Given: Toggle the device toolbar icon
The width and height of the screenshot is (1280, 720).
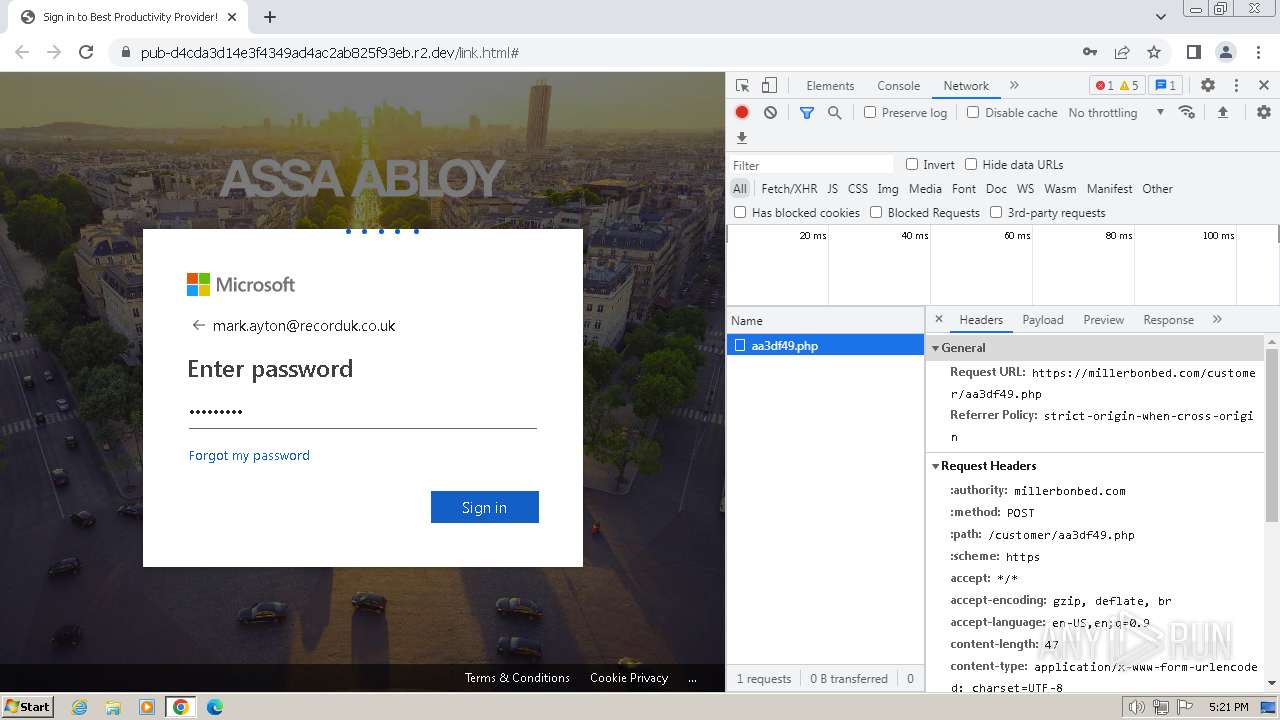Looking at the screenshot, I should click(769, 86).
